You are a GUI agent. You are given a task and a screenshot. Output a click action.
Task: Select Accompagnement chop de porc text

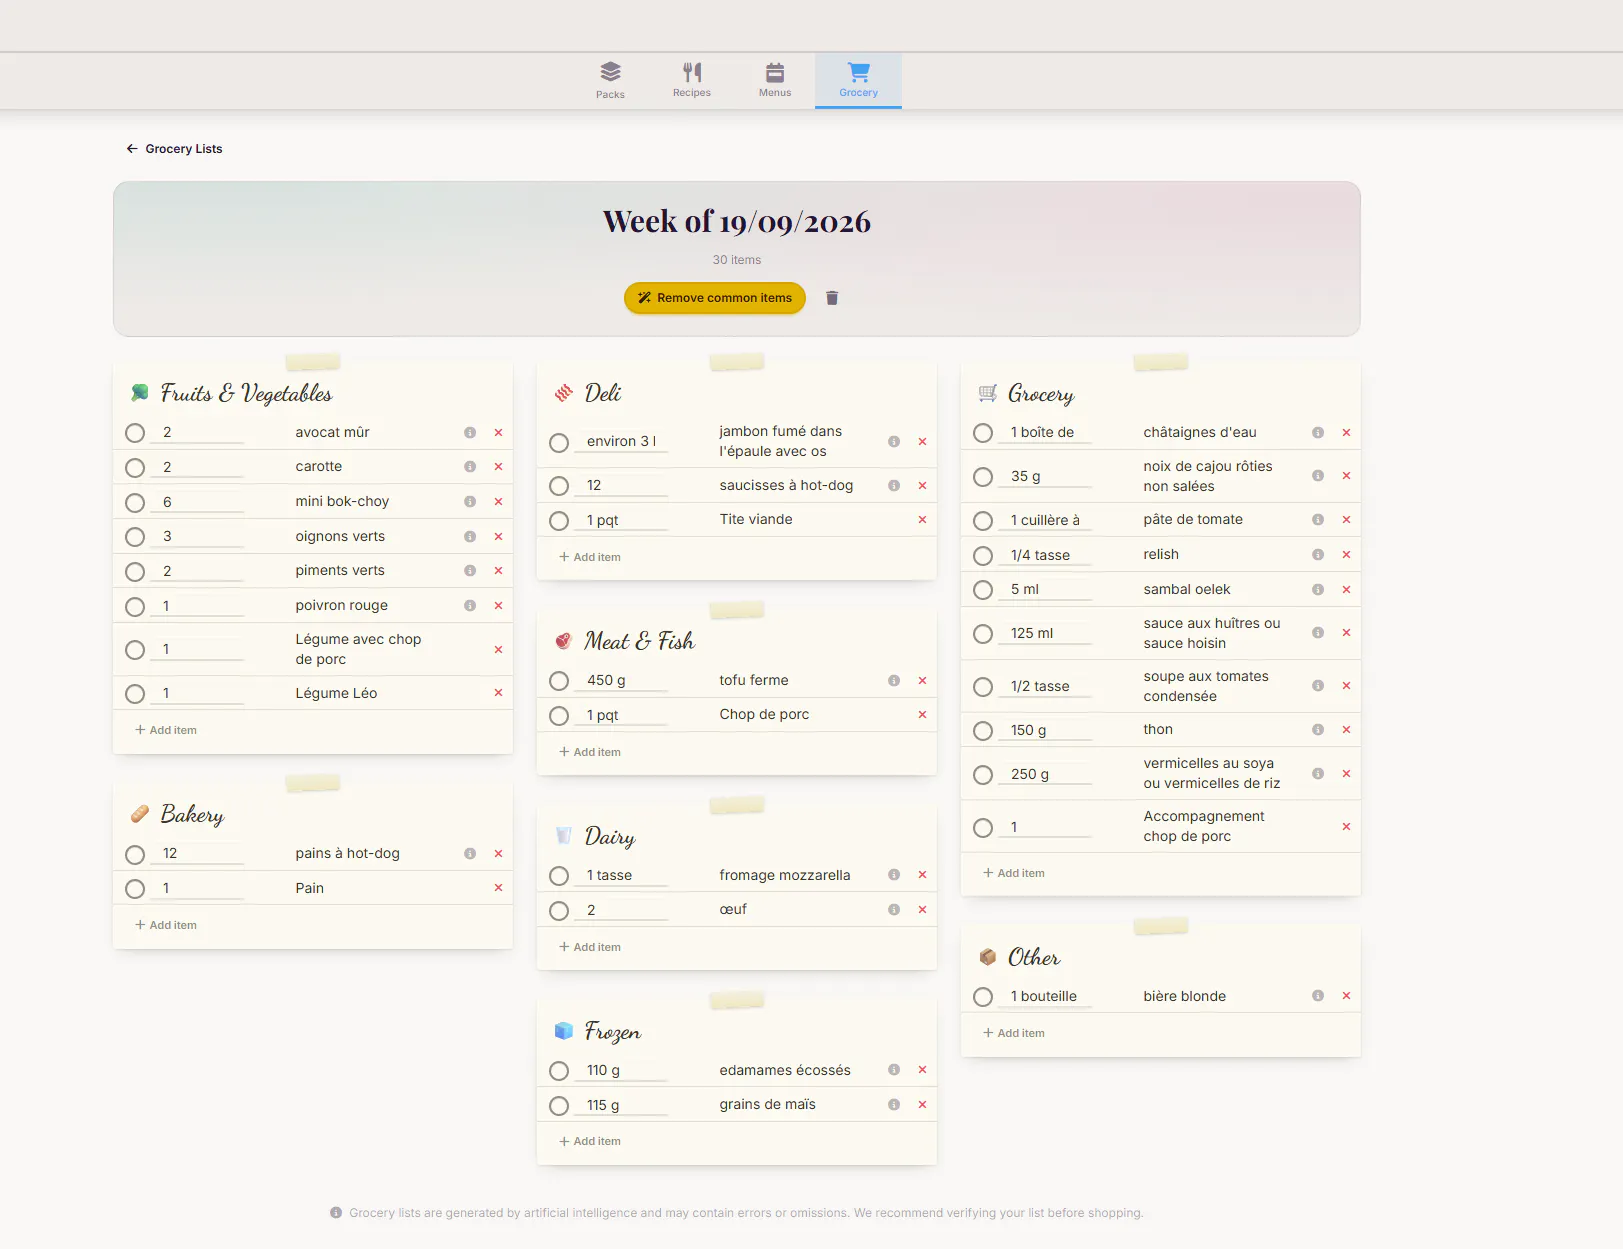point(1204,826)
